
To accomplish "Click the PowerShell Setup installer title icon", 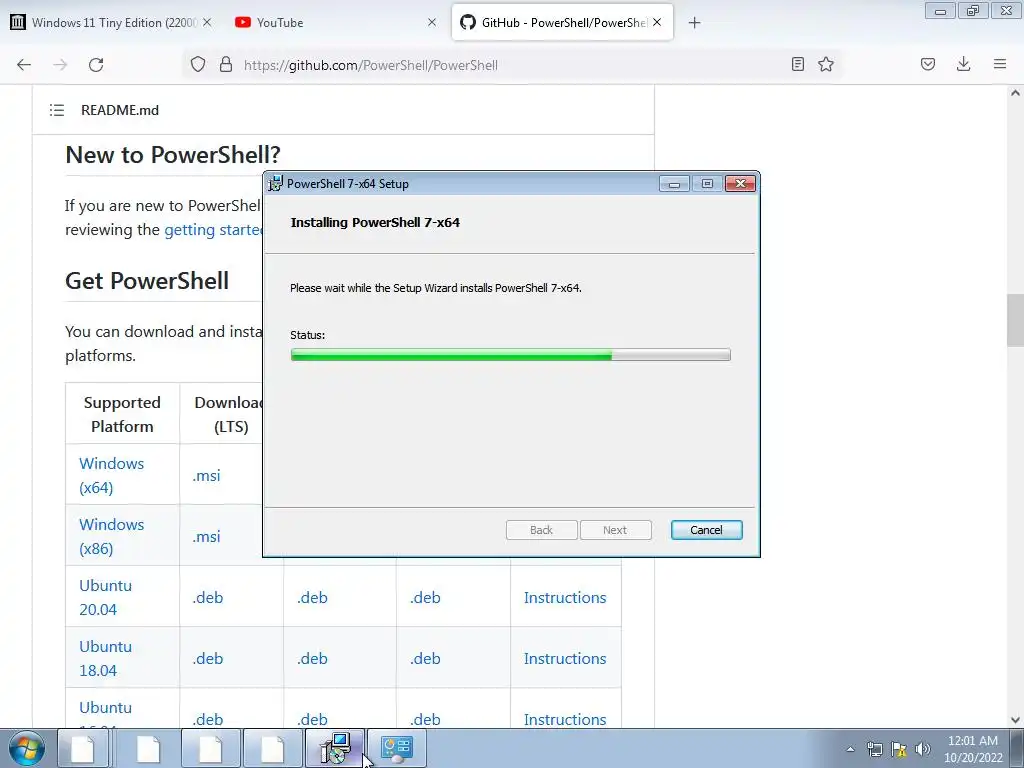I will (276, 184).
